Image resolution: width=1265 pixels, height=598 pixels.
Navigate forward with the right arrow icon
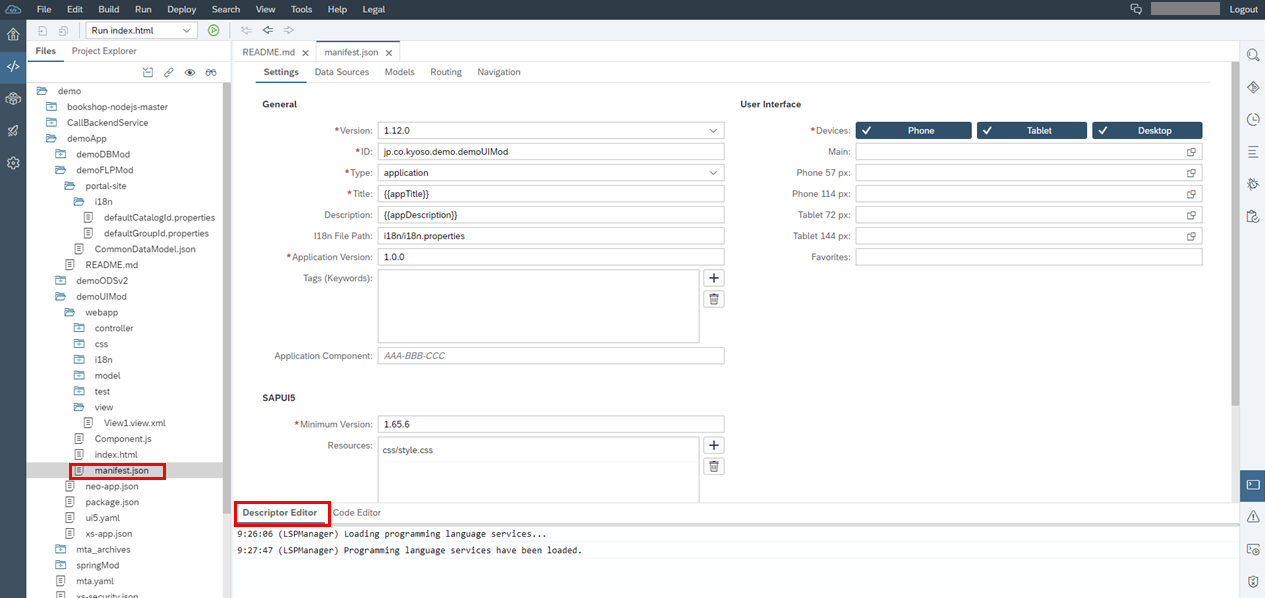click(289, 31)
